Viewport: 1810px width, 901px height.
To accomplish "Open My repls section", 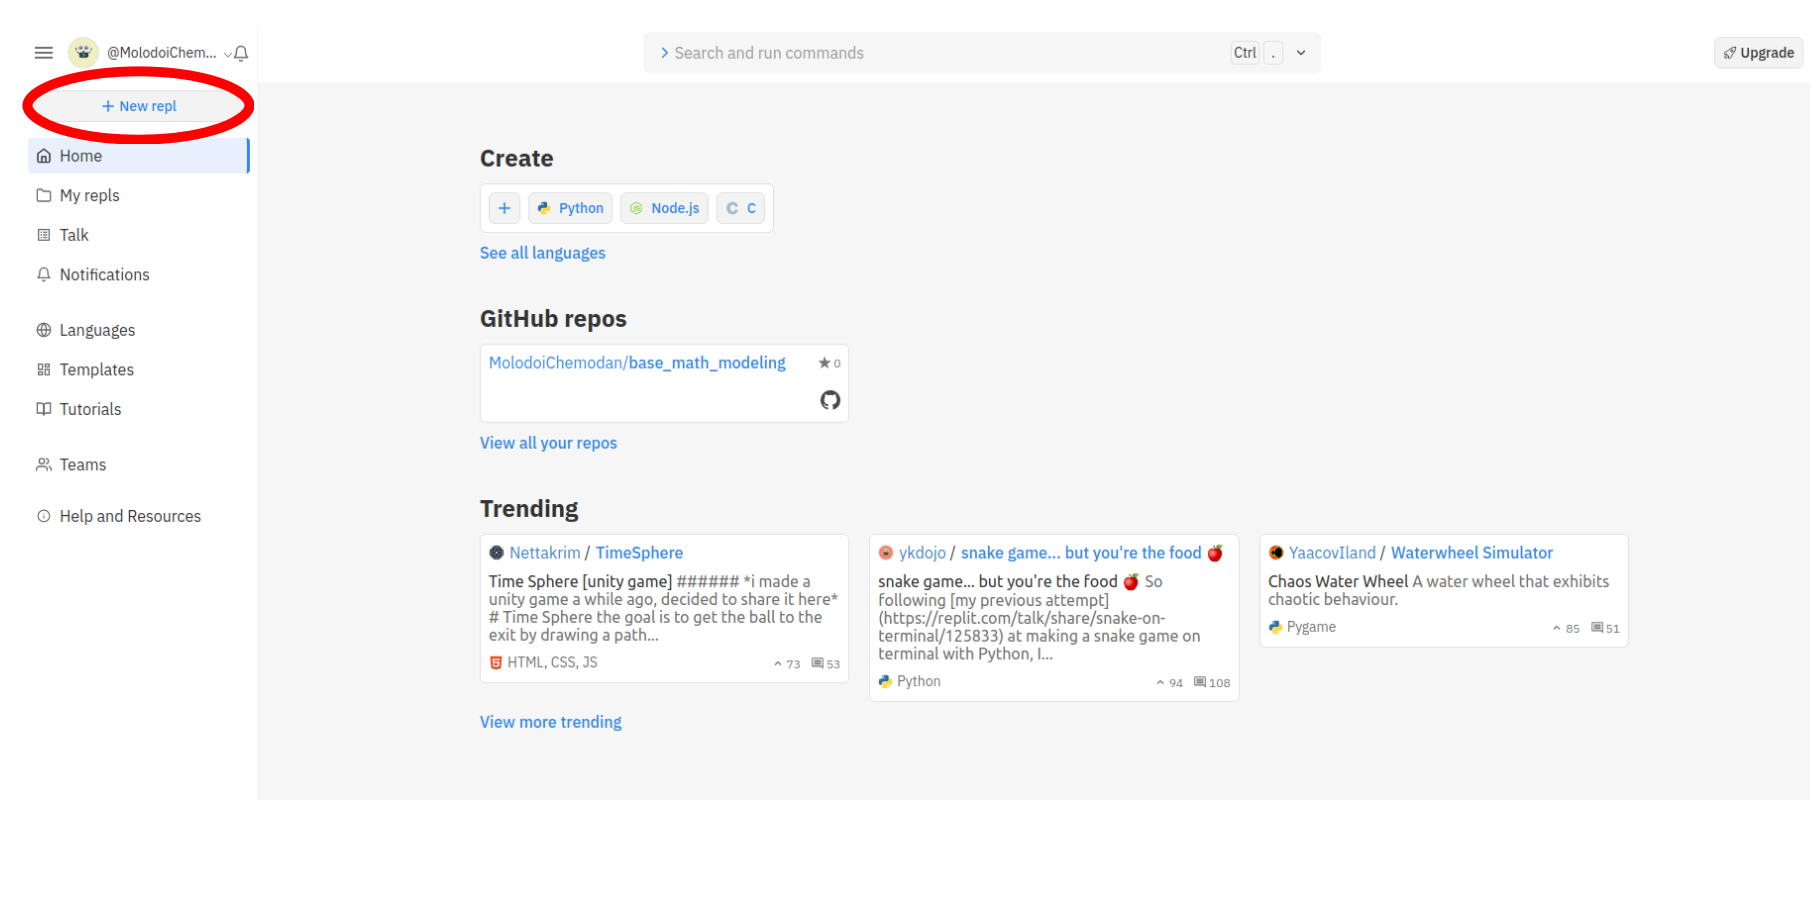I will tap(139, 195).
